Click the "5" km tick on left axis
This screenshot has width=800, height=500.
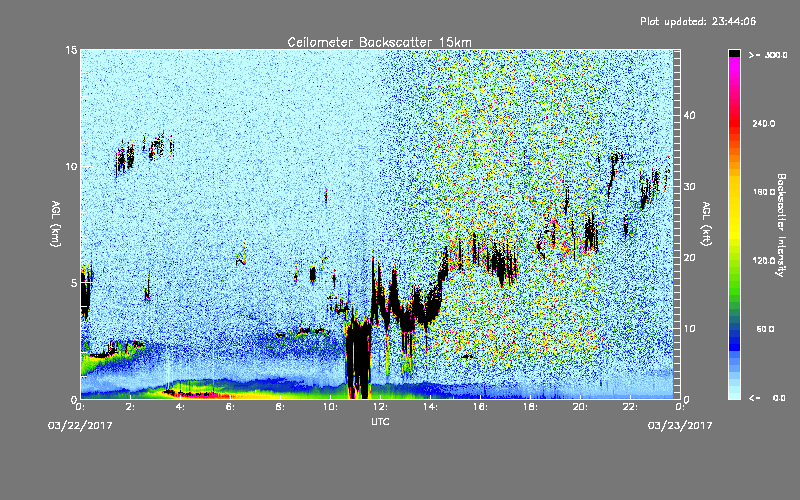point(73,283)
